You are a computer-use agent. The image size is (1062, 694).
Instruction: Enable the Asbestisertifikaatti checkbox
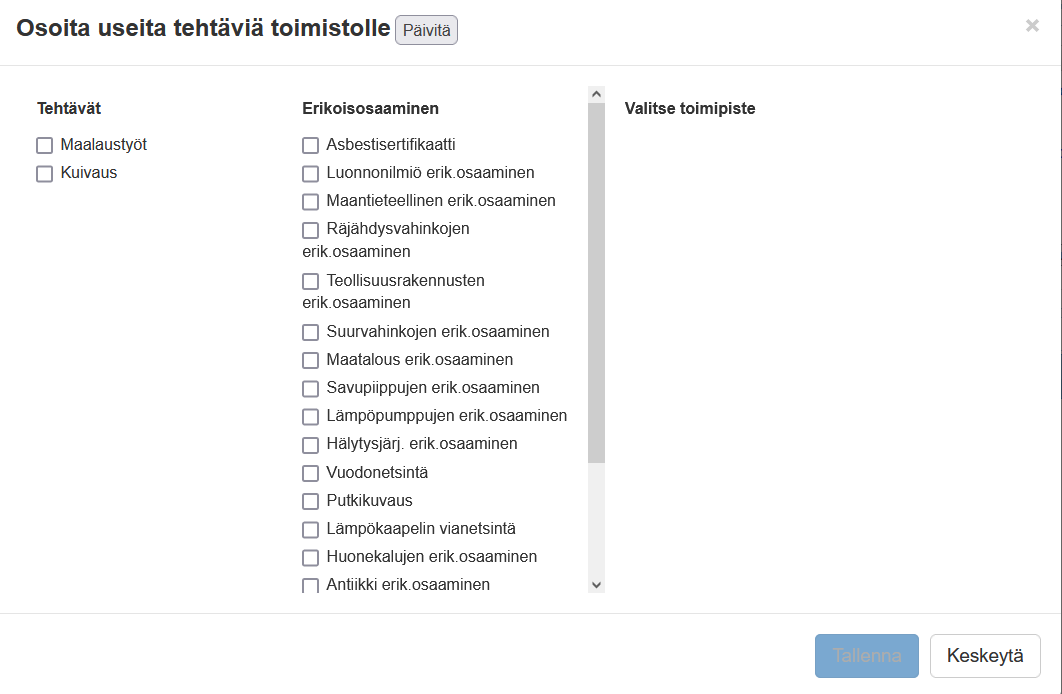(x=311, y=146)
